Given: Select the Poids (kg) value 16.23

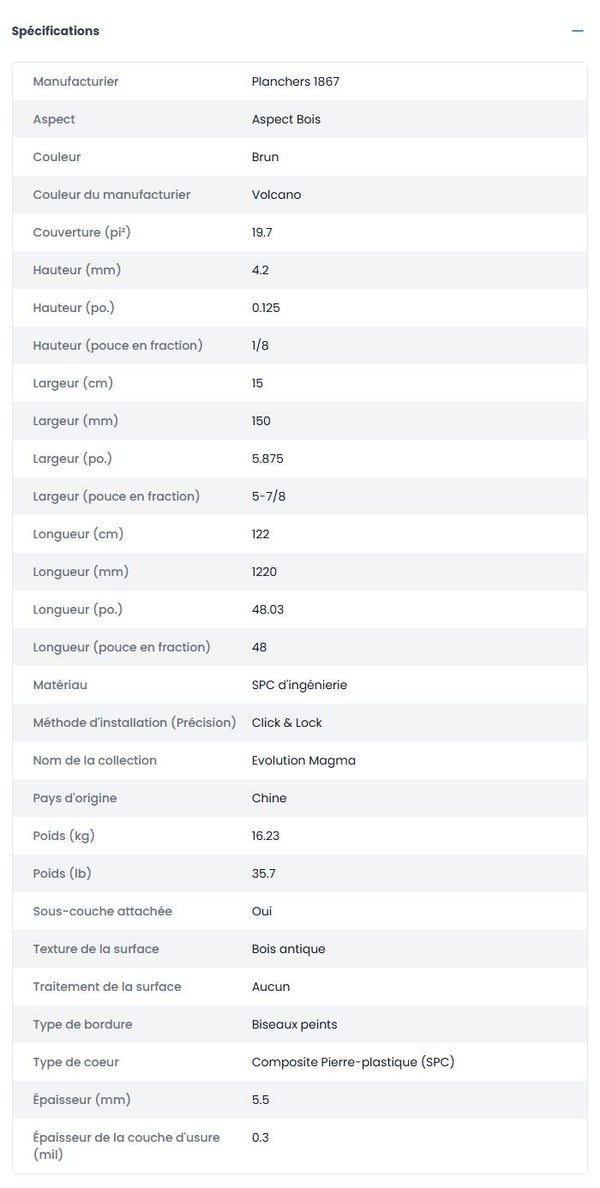Looking at the screenshot, I should tap(266, 836).
